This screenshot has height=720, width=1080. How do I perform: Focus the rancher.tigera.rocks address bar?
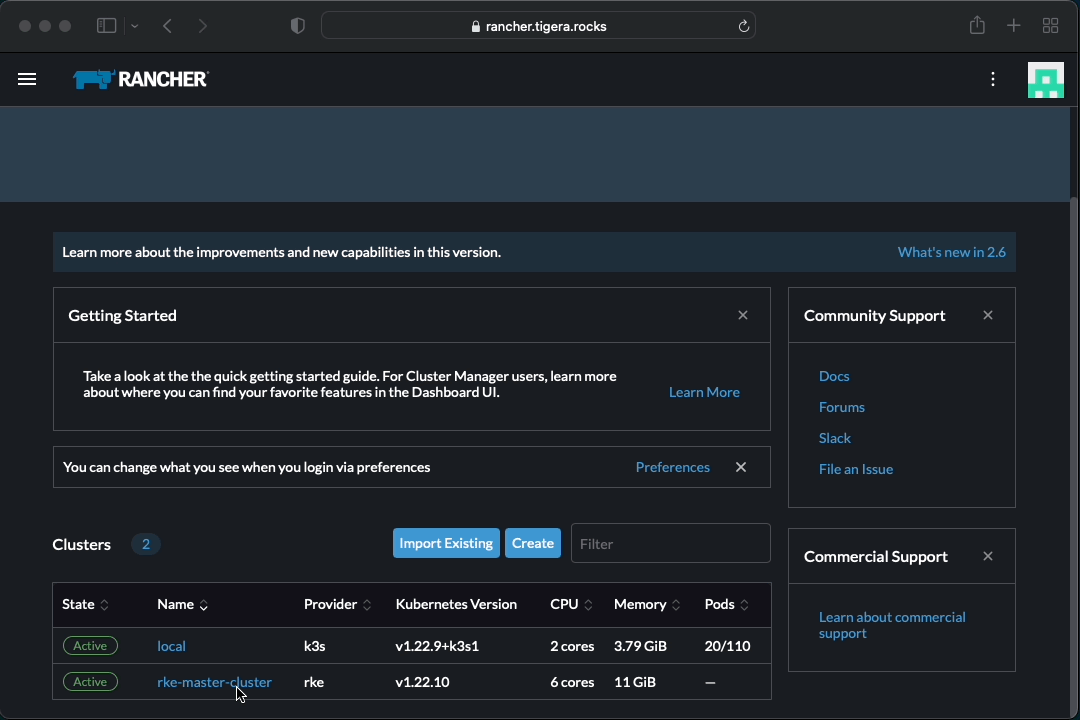(538, 26)
